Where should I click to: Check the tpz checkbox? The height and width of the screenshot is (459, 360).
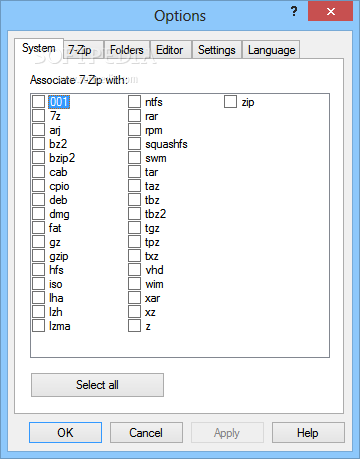pyautogui.click(x=134, y=242)
